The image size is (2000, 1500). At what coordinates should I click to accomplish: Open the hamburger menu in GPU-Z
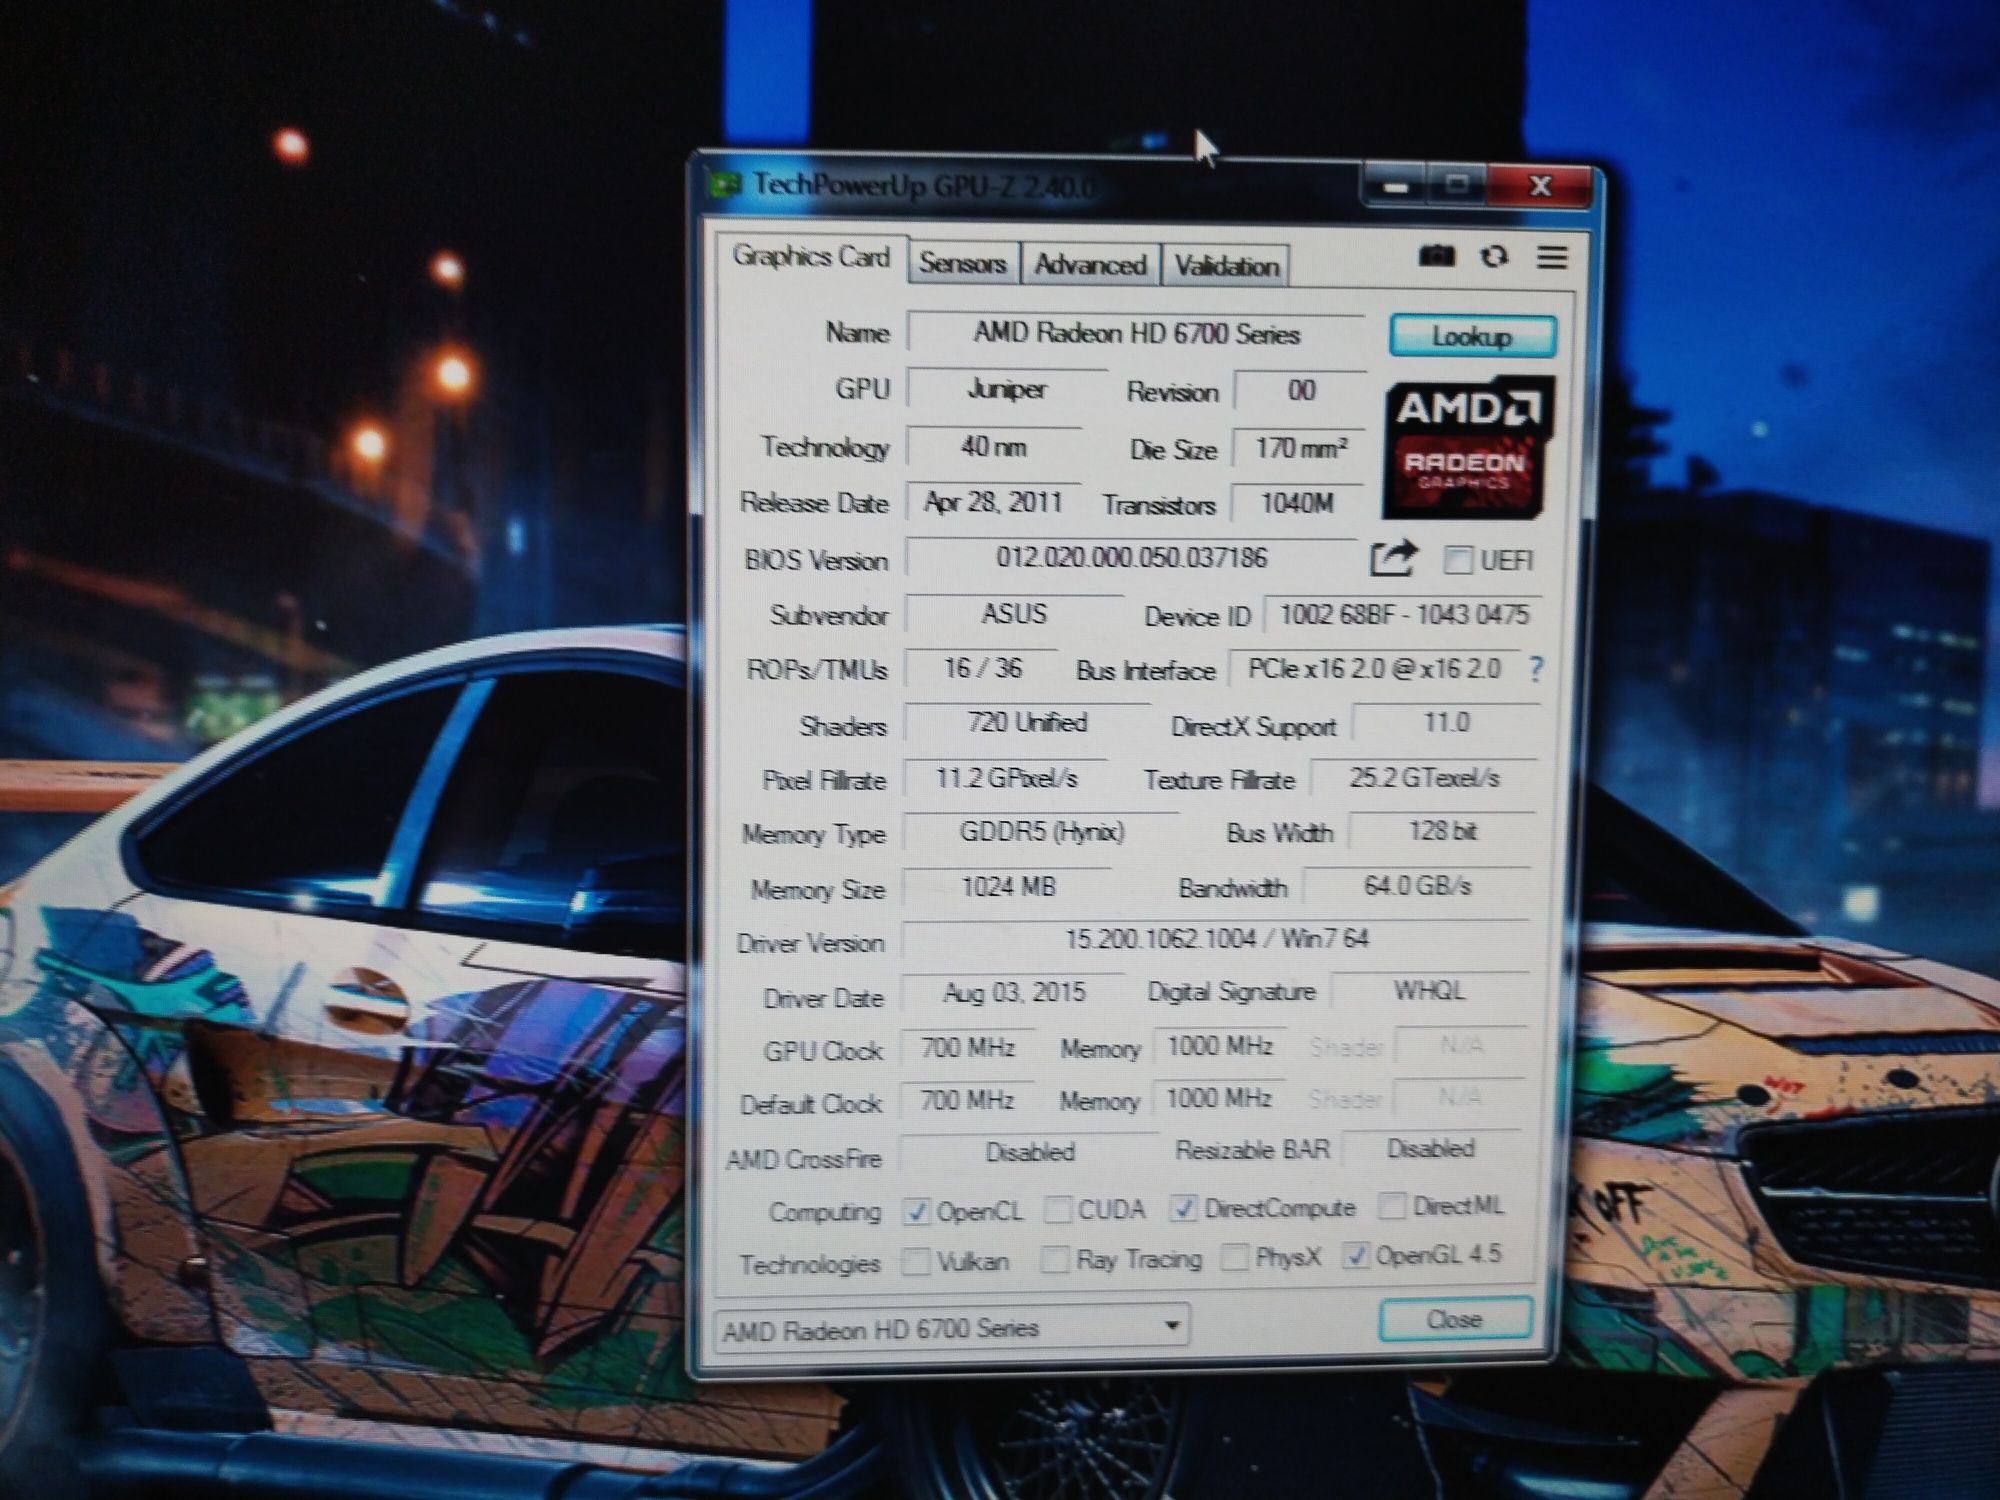(1551, 258)
